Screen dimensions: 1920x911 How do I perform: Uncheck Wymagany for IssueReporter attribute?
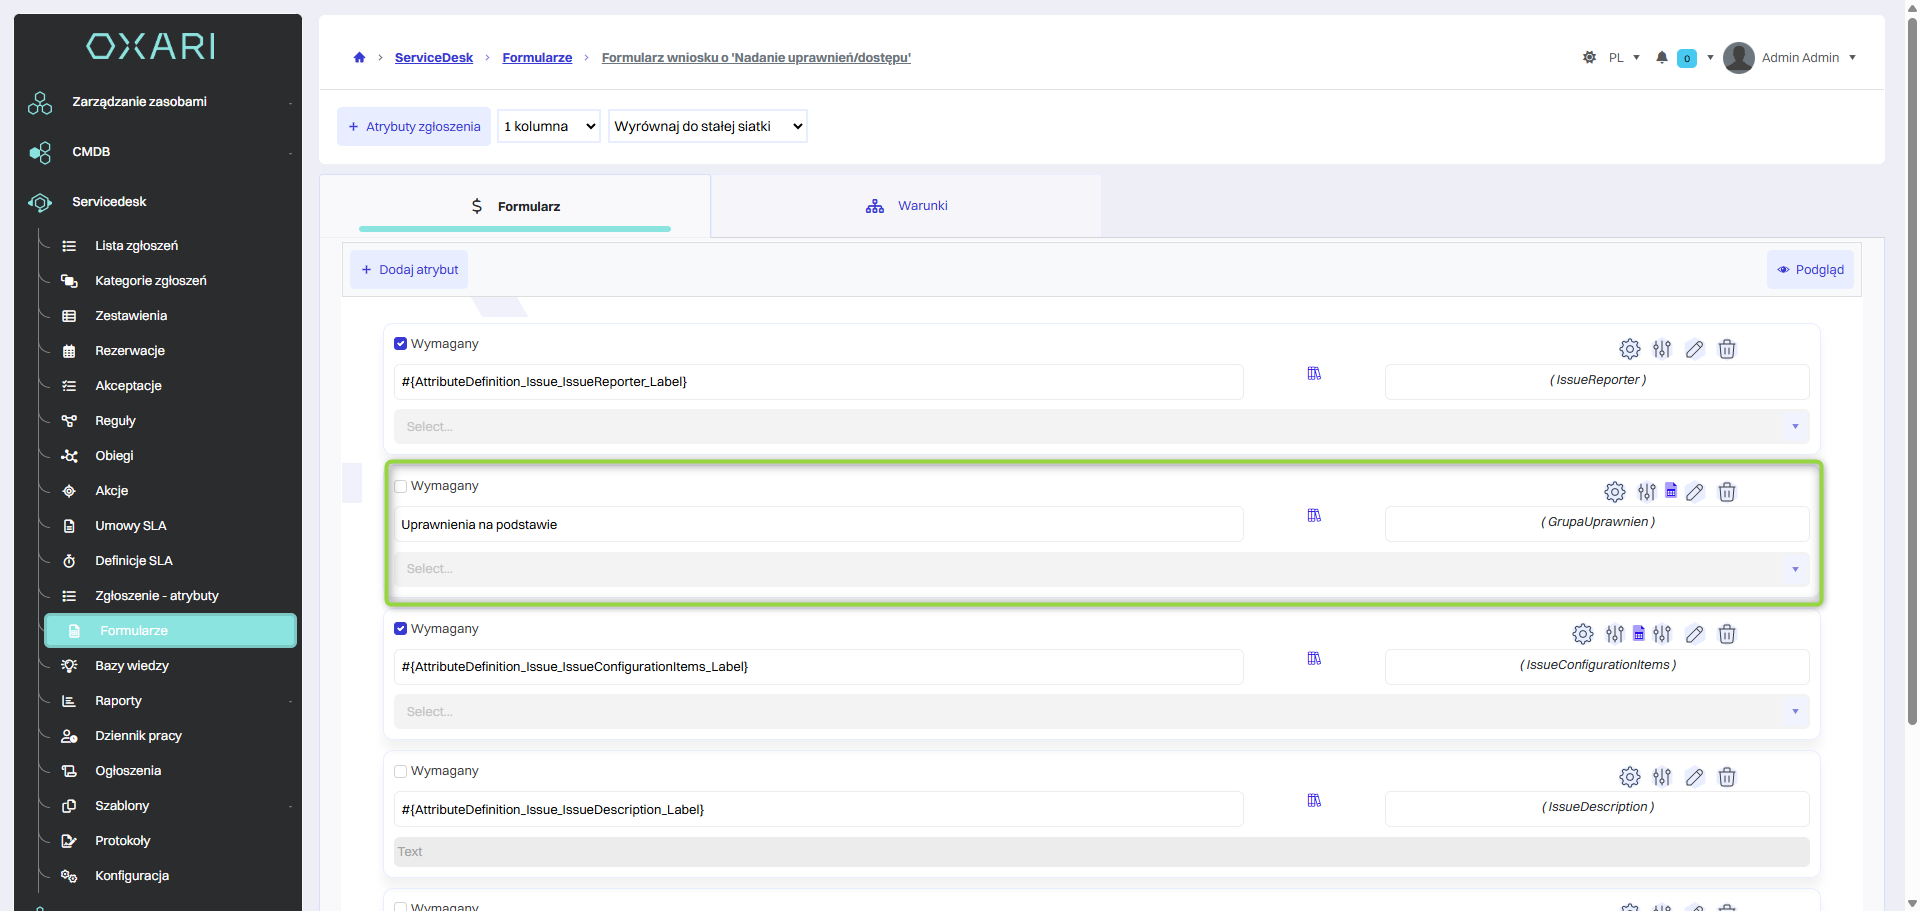click(401, 344)
